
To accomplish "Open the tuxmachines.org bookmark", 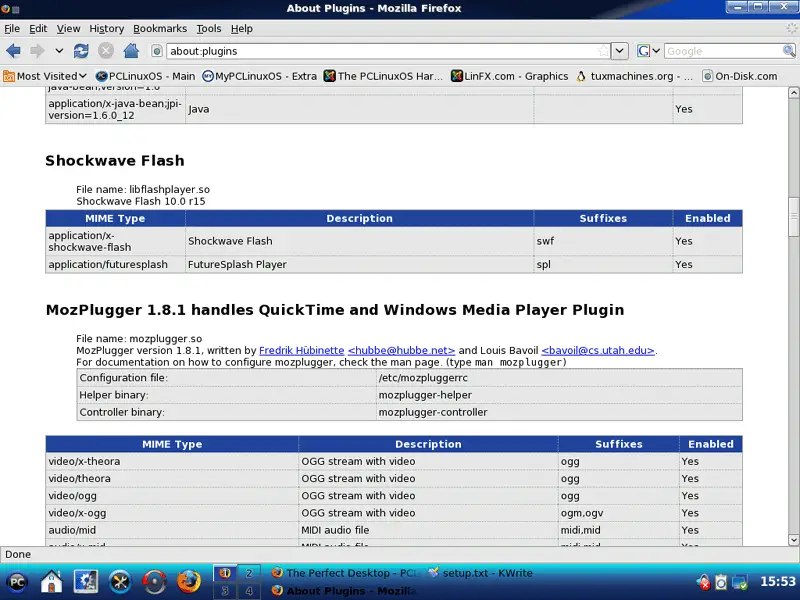I will tap(634, 76).
